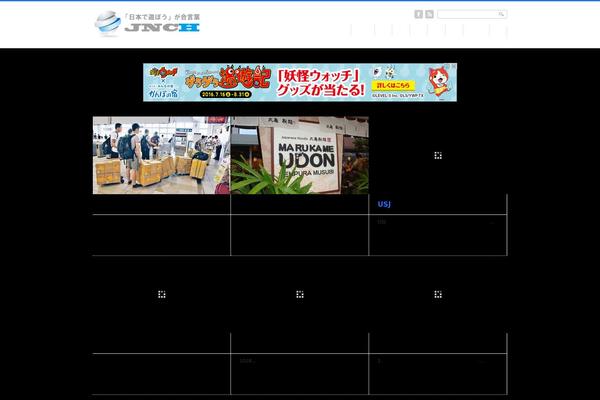Click the yellow 詳しくはこちら button in banner
Viewport: 600px width, 400px height.
393,85
